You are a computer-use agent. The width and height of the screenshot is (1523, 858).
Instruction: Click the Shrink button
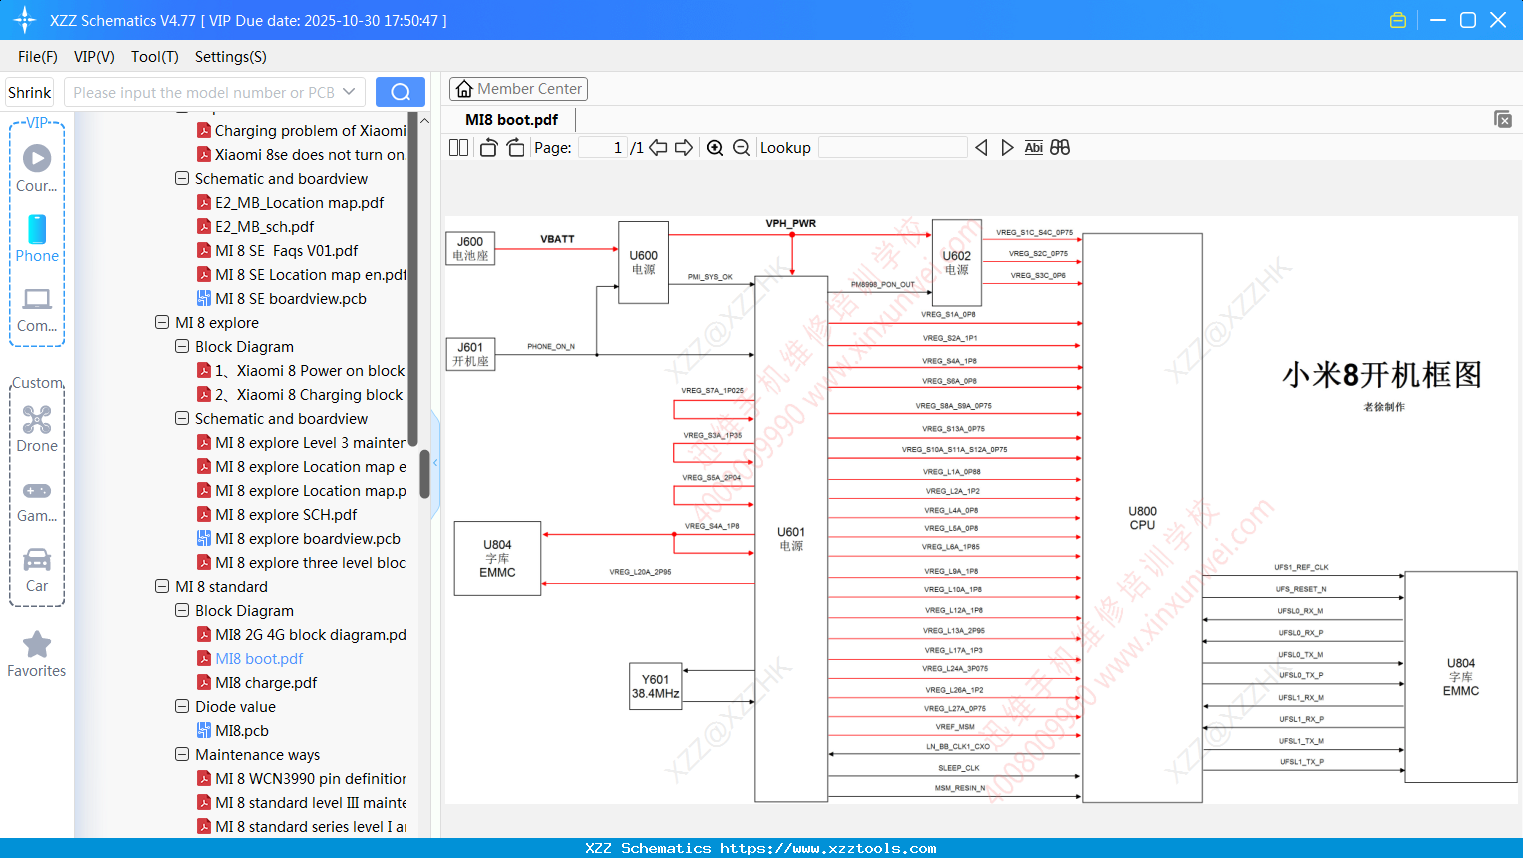pyautogui.click(x=30, y=92)
